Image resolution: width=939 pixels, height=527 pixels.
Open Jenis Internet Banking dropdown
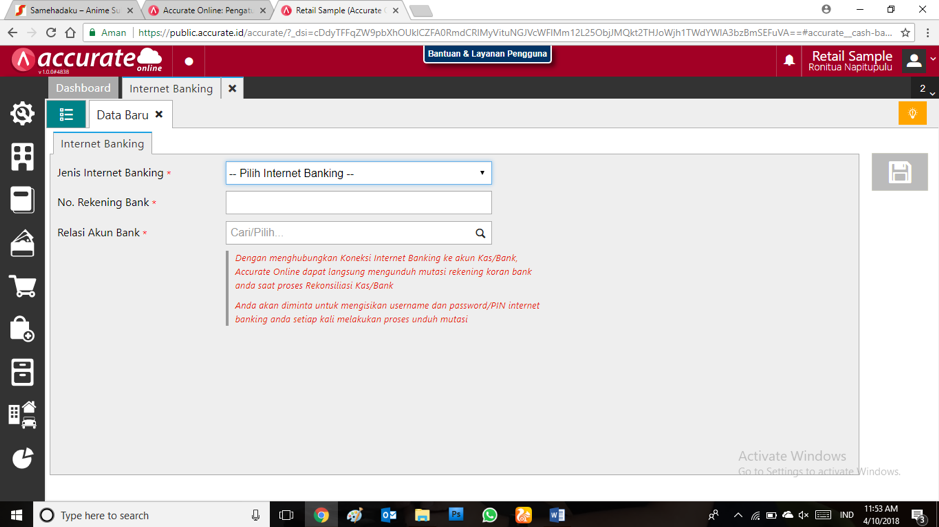[358, 173]
